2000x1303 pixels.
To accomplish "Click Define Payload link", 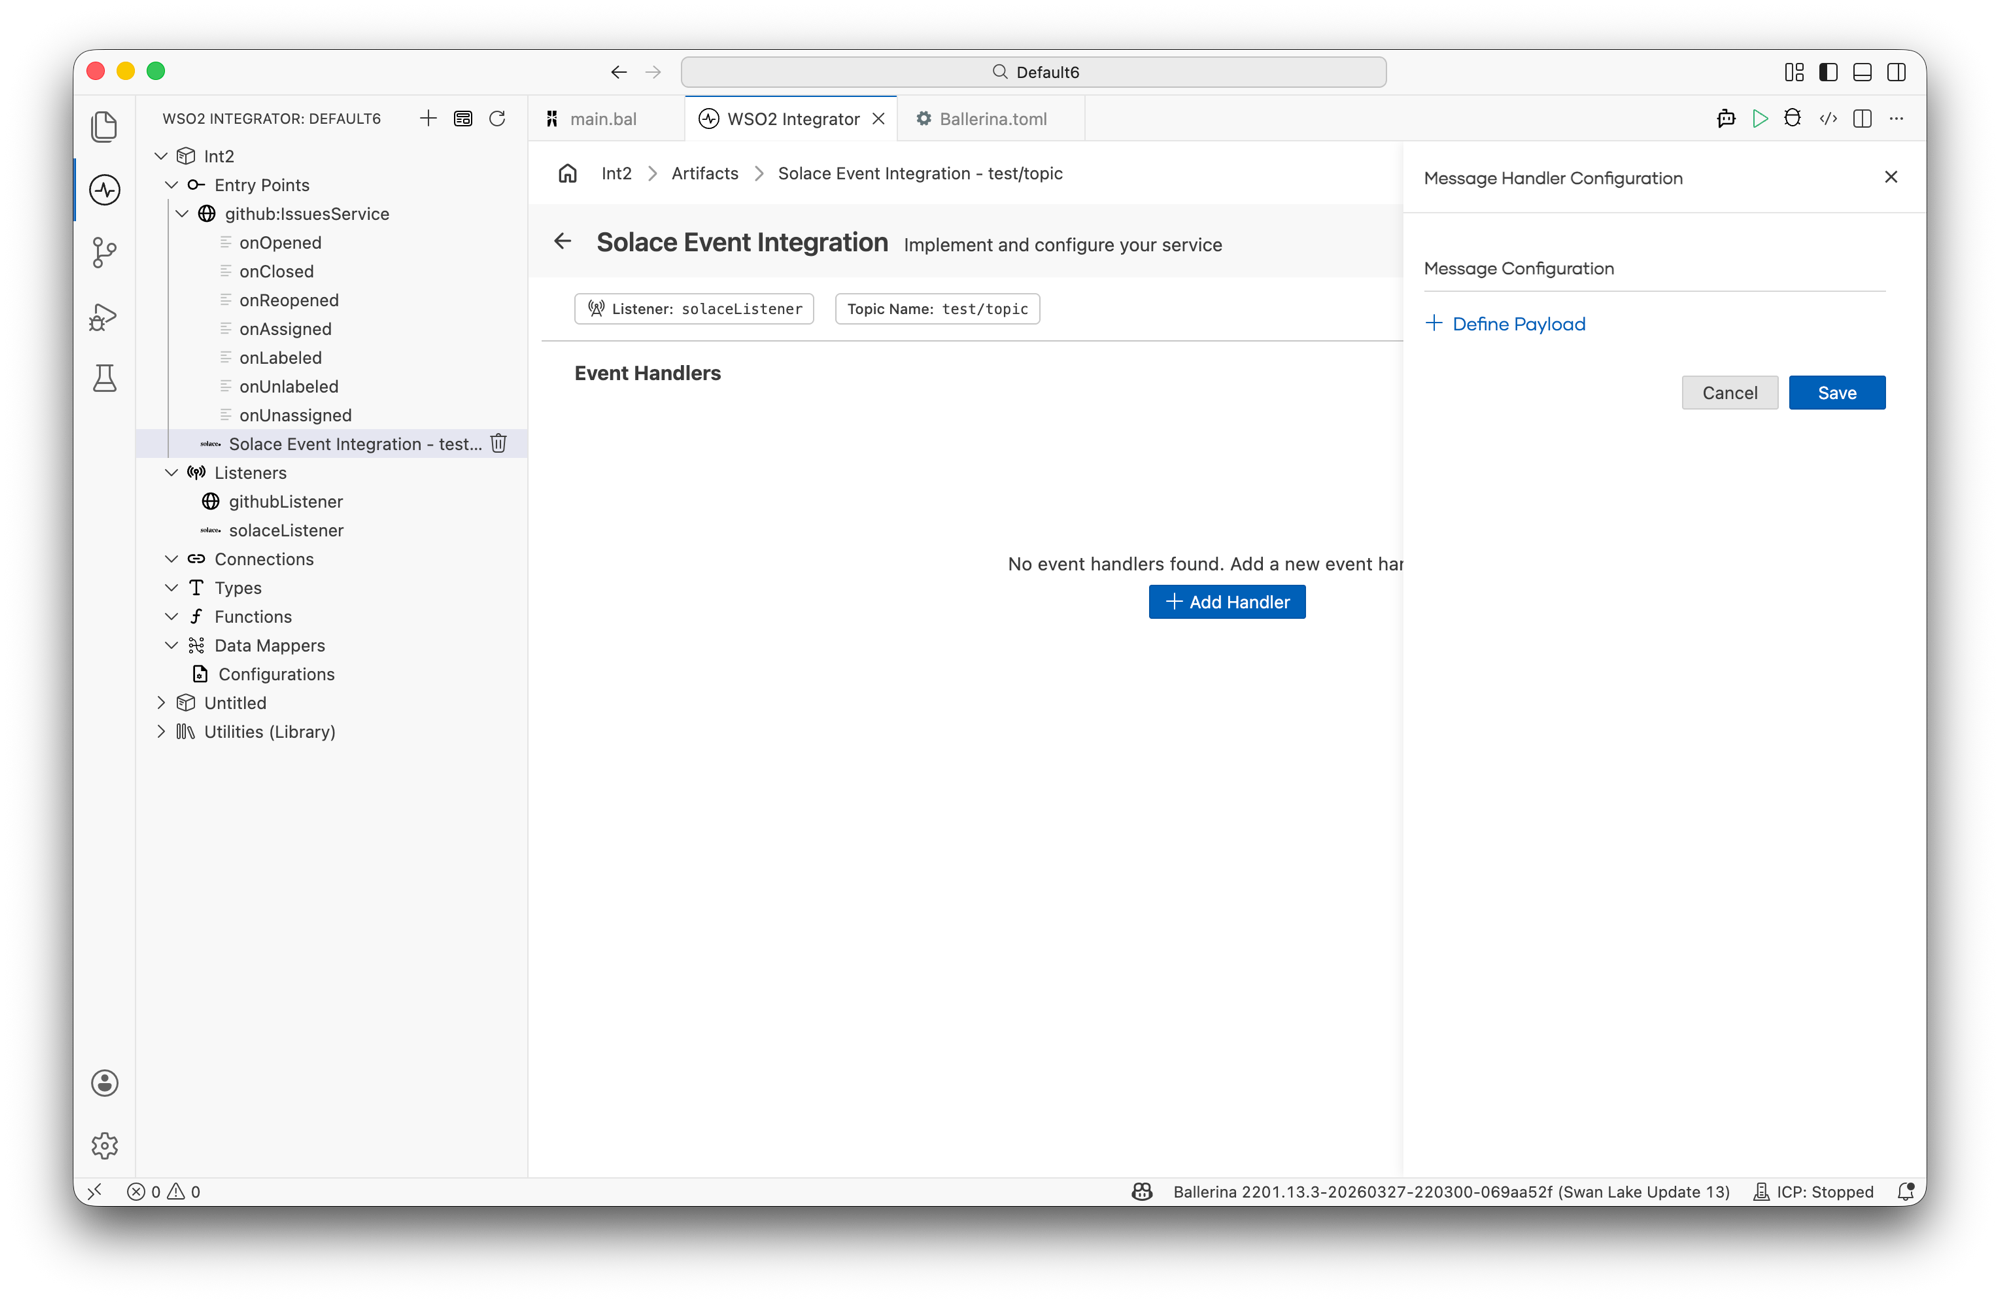I will coord(1506,324).
